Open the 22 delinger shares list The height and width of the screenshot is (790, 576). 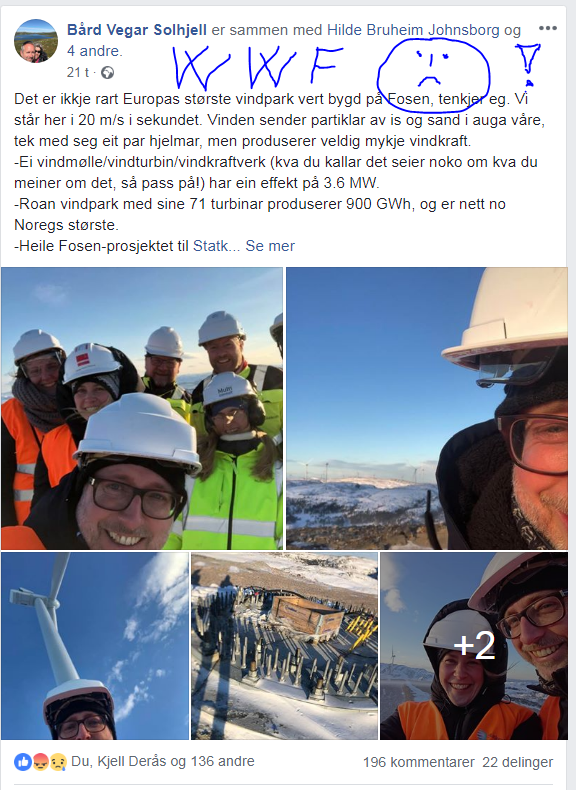click(x=518, y=762)
